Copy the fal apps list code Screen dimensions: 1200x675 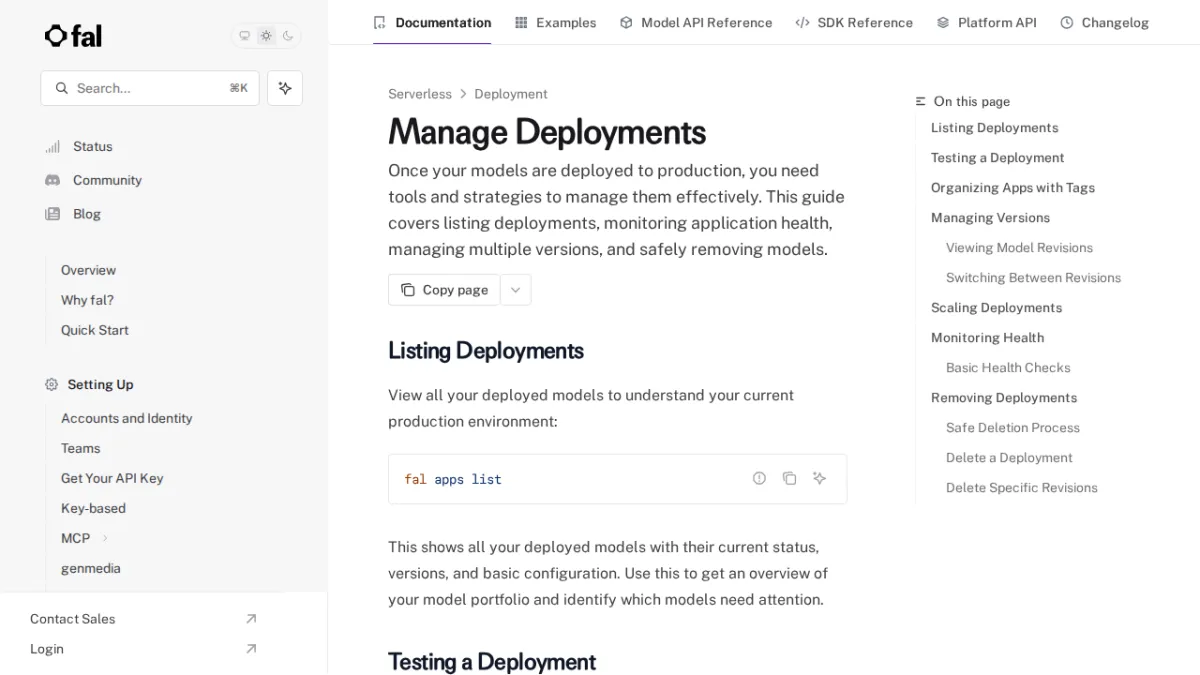tap(789, 478)
